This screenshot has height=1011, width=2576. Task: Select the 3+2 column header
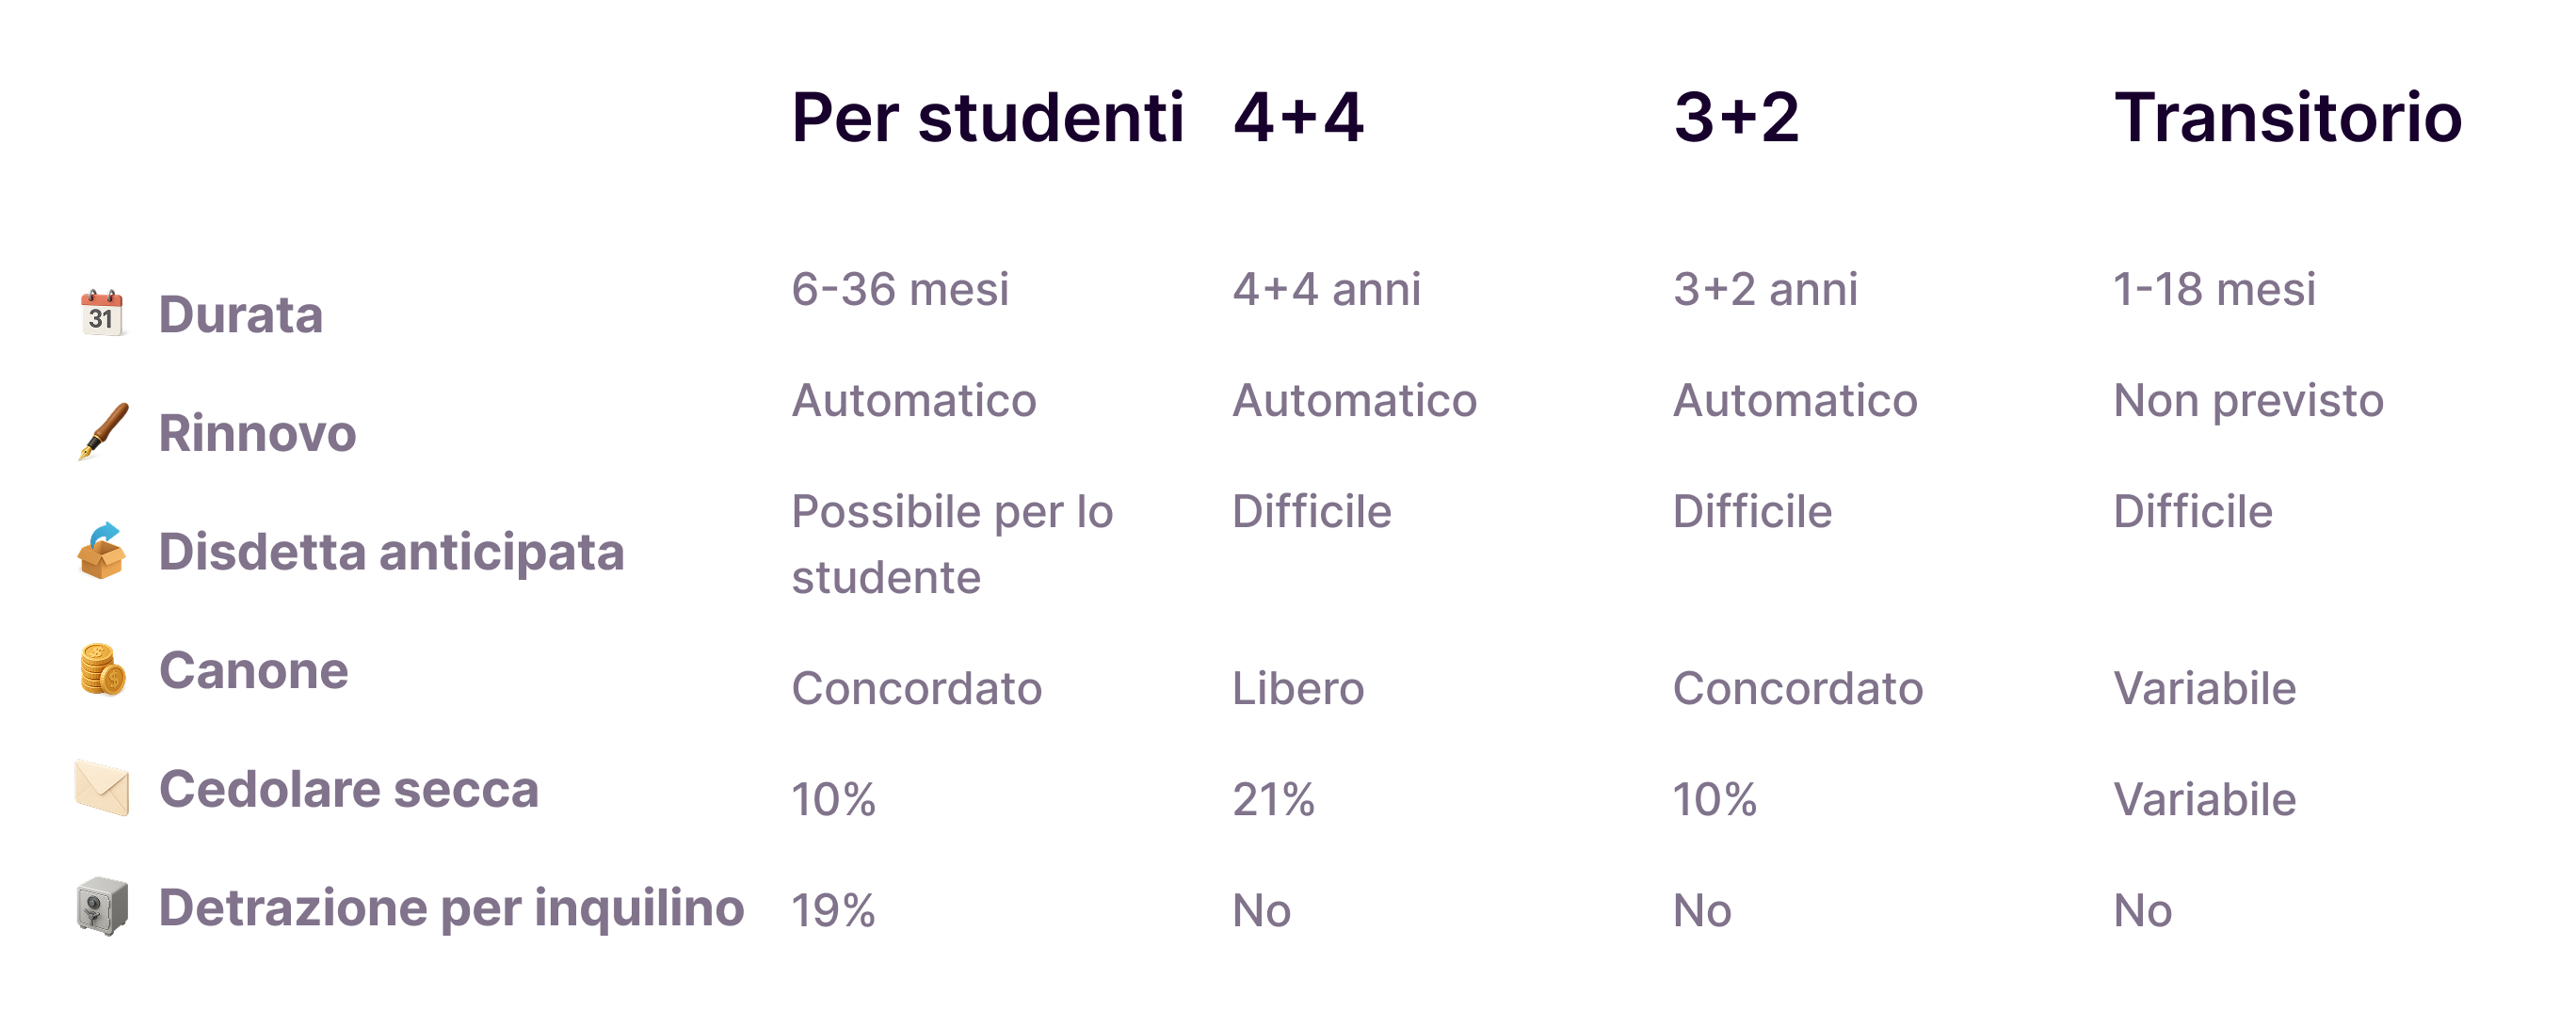pos(1737,118)
